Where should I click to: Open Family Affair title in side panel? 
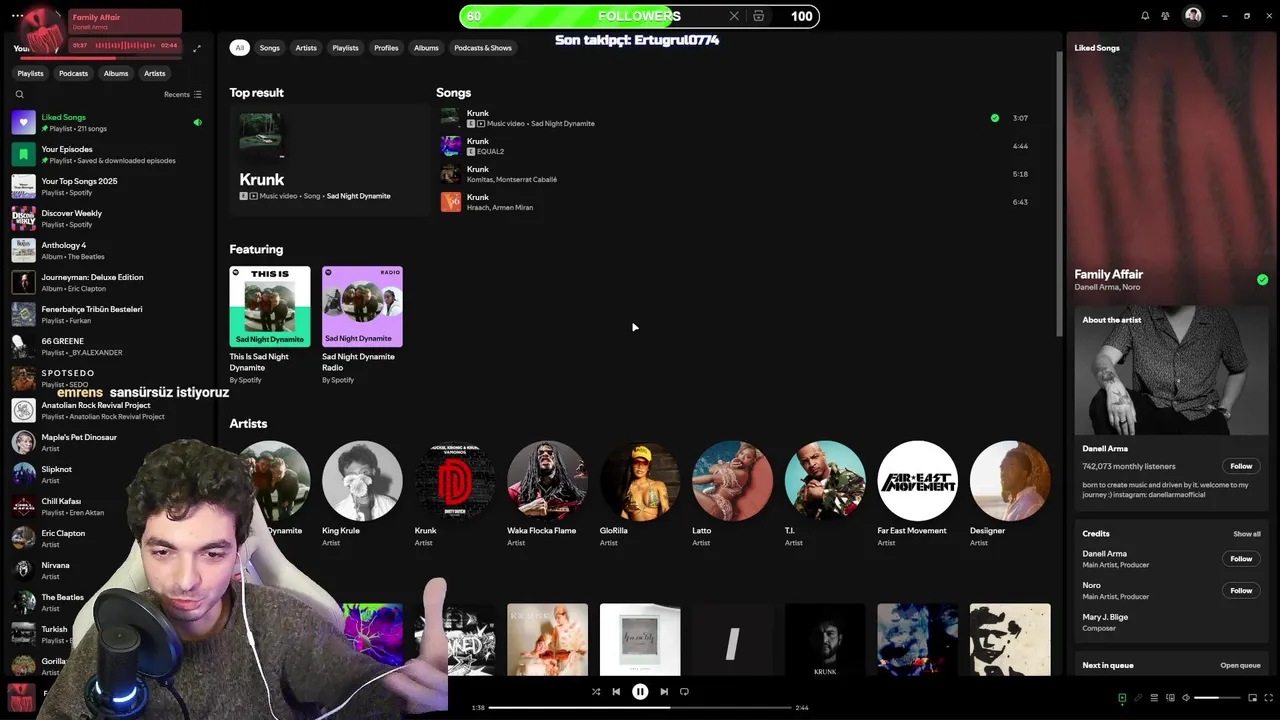tap(1108, 274)
